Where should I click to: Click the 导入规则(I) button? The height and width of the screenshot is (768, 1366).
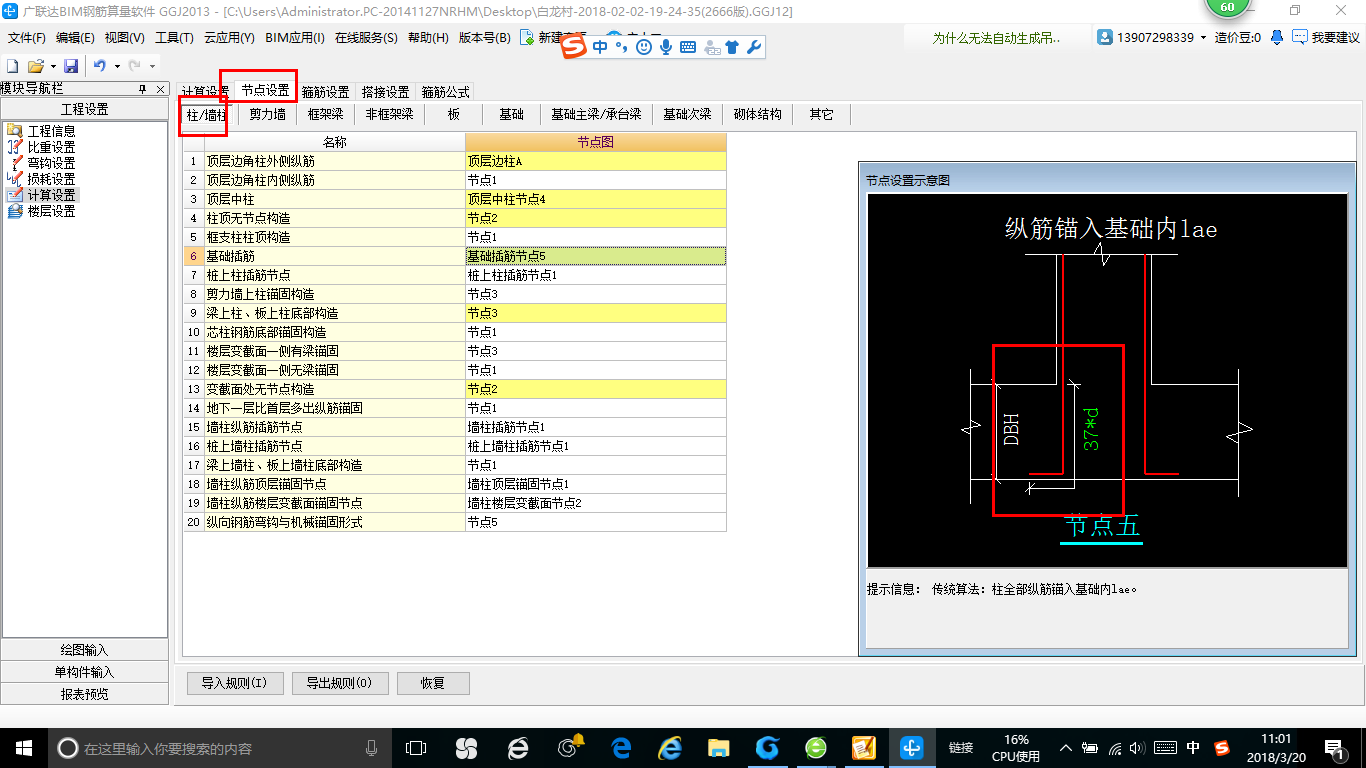234,684
